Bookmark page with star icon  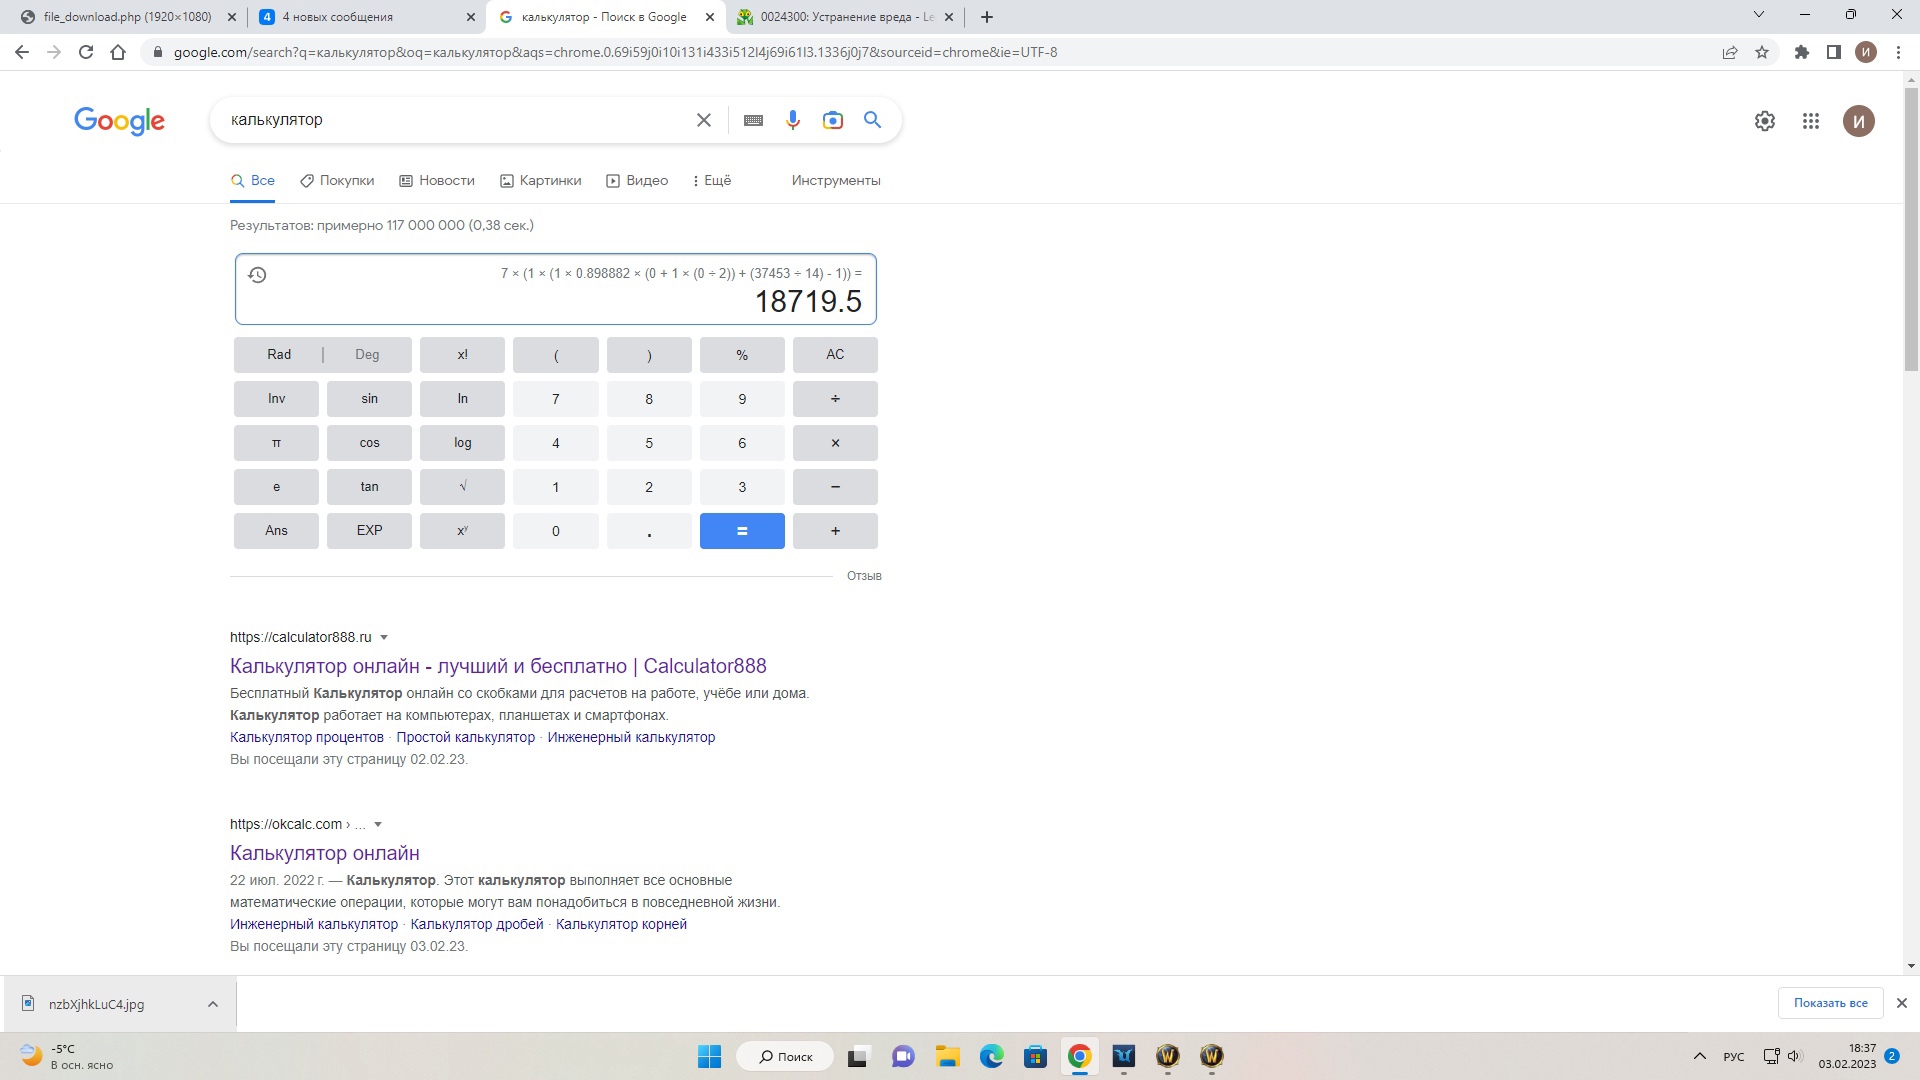point(1762,52)
